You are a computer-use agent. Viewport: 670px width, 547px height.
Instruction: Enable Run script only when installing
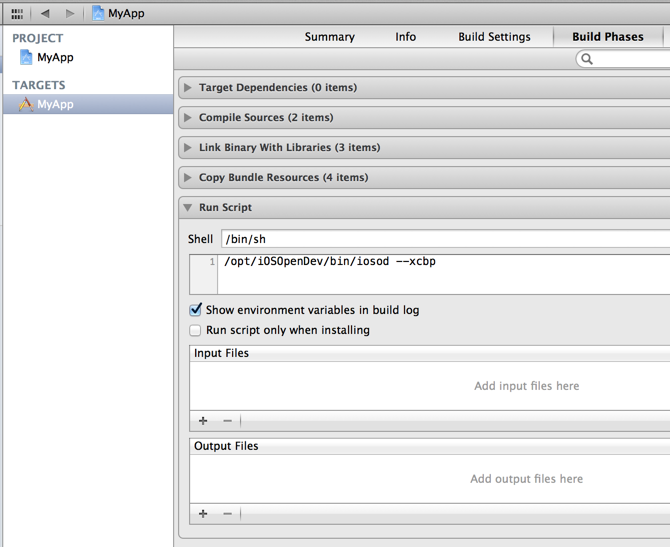click(196, 330)
